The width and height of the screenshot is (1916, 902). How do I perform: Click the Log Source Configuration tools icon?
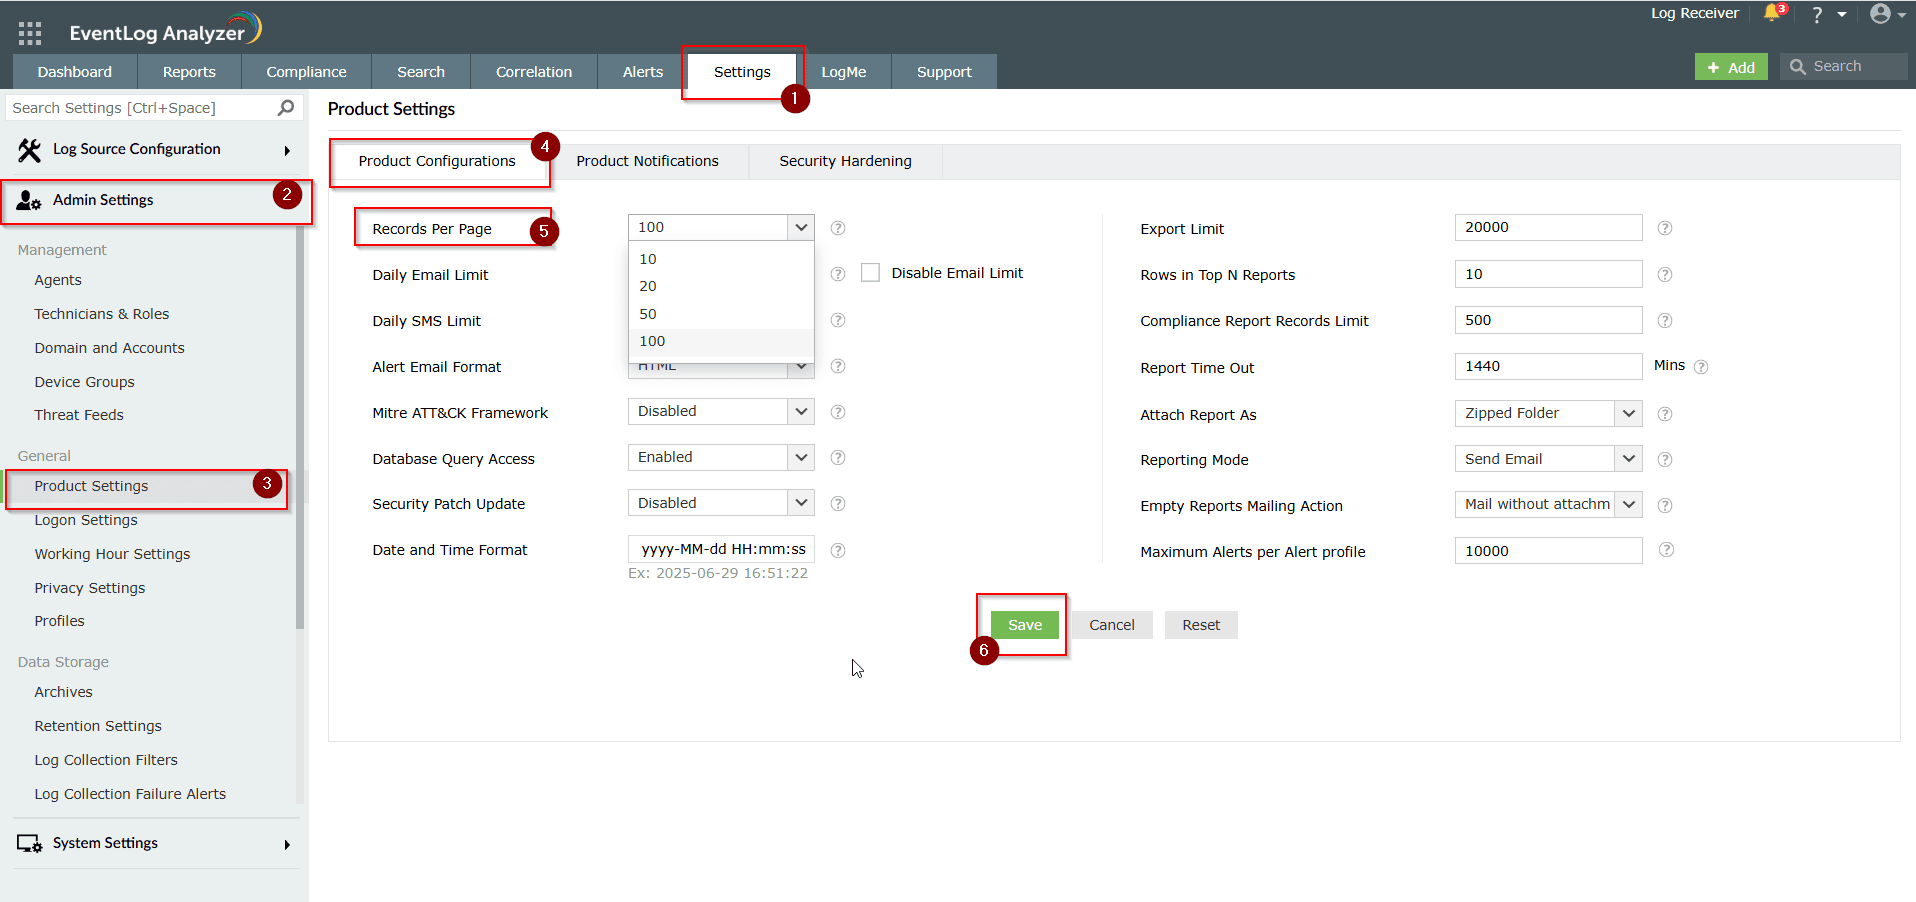[x=29, y=150]
